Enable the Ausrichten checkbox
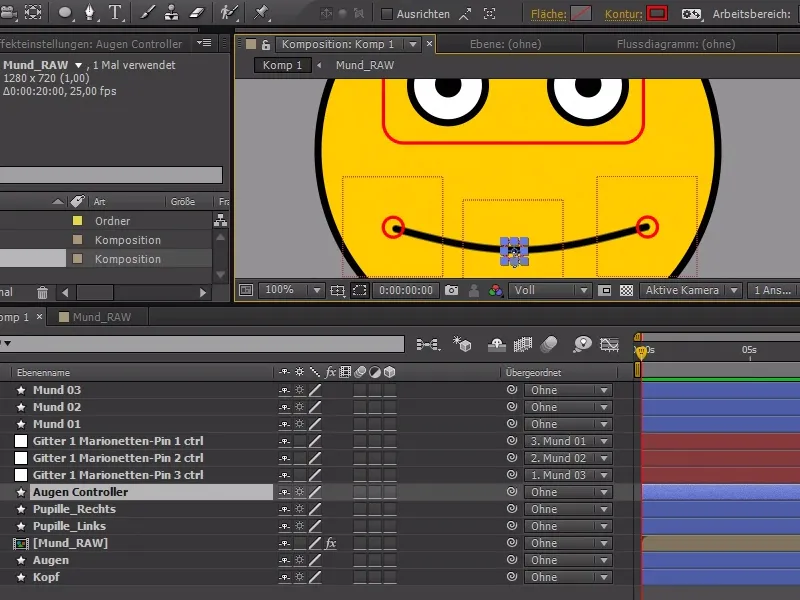Image resolution: width=800 pixels, height=600 pixels. [387, 14]
